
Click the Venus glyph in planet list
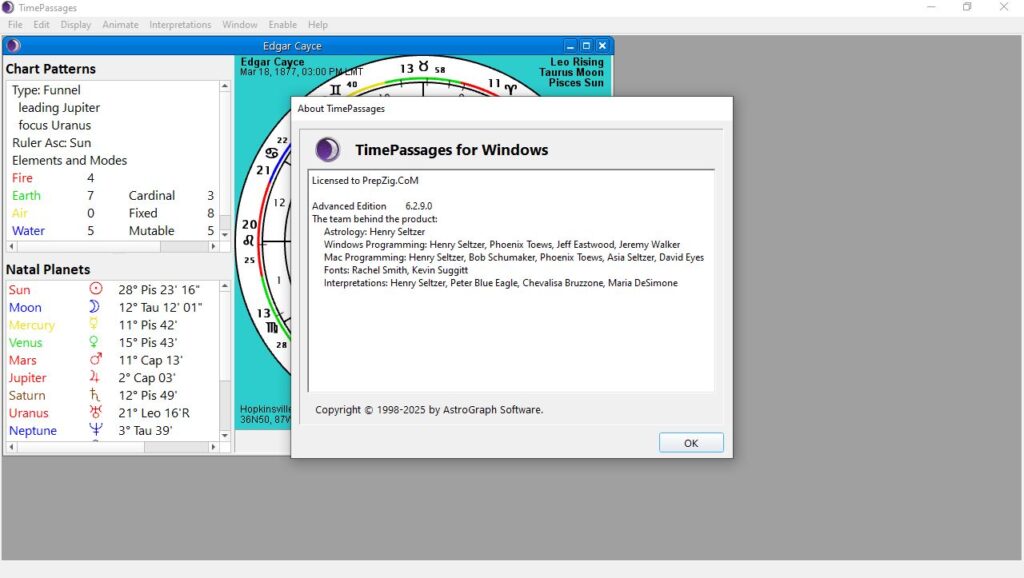94,342
